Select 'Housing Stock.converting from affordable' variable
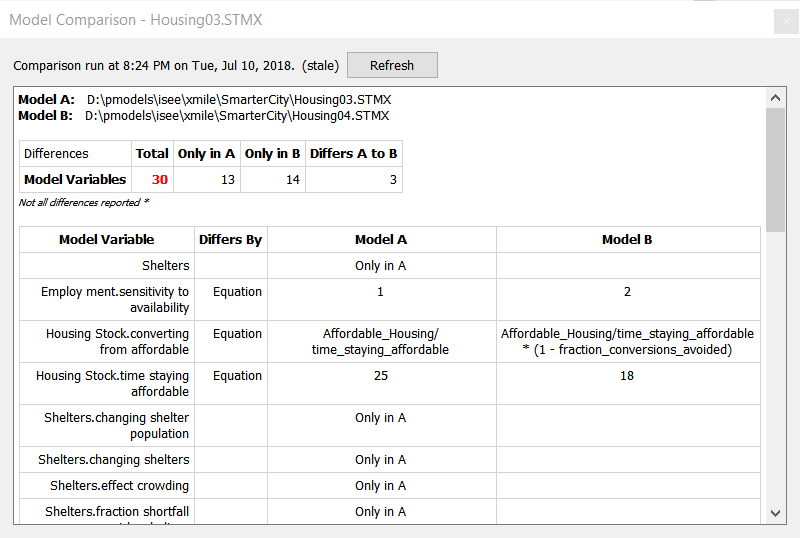Screen dimensions: 800x538 117,341
